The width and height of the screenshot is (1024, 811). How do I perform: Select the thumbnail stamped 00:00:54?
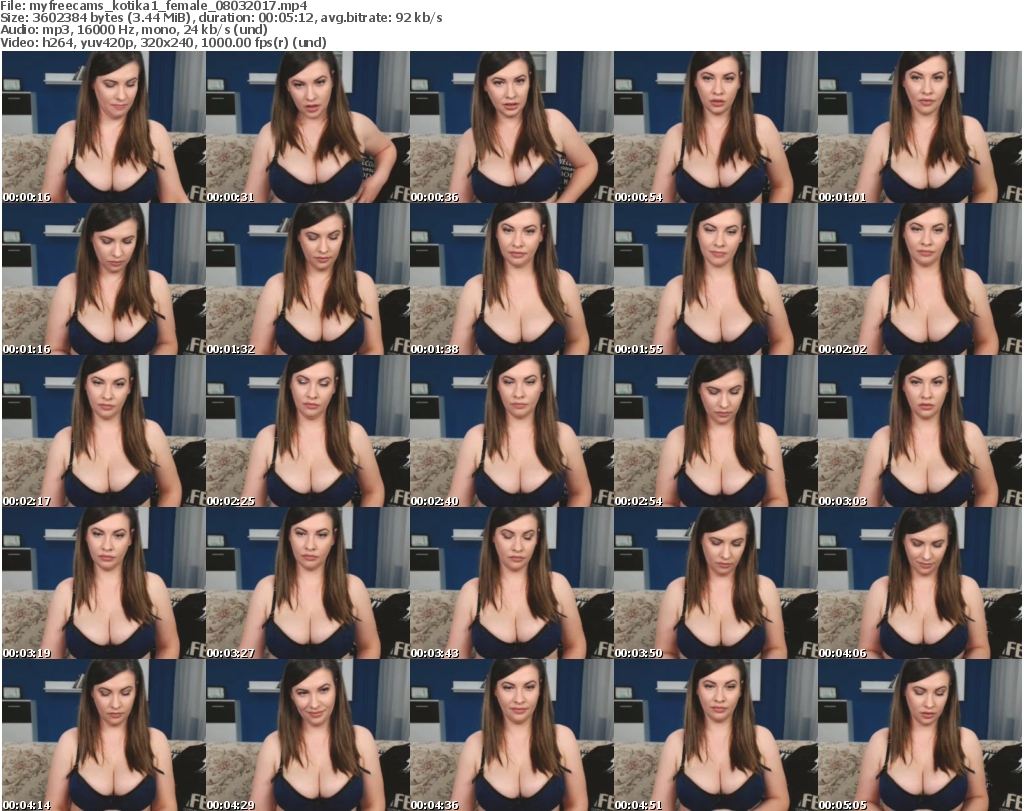pos(716,127)
